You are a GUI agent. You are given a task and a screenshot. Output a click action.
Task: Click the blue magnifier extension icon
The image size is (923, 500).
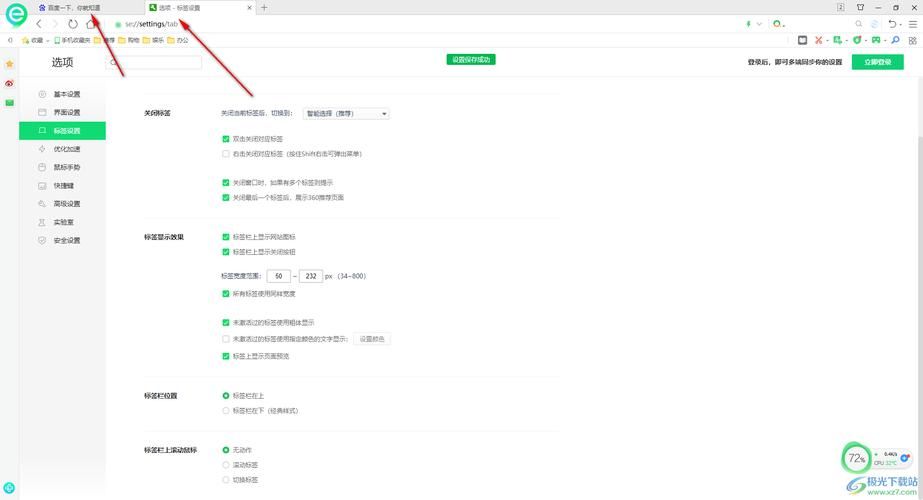tap(895, 40)
